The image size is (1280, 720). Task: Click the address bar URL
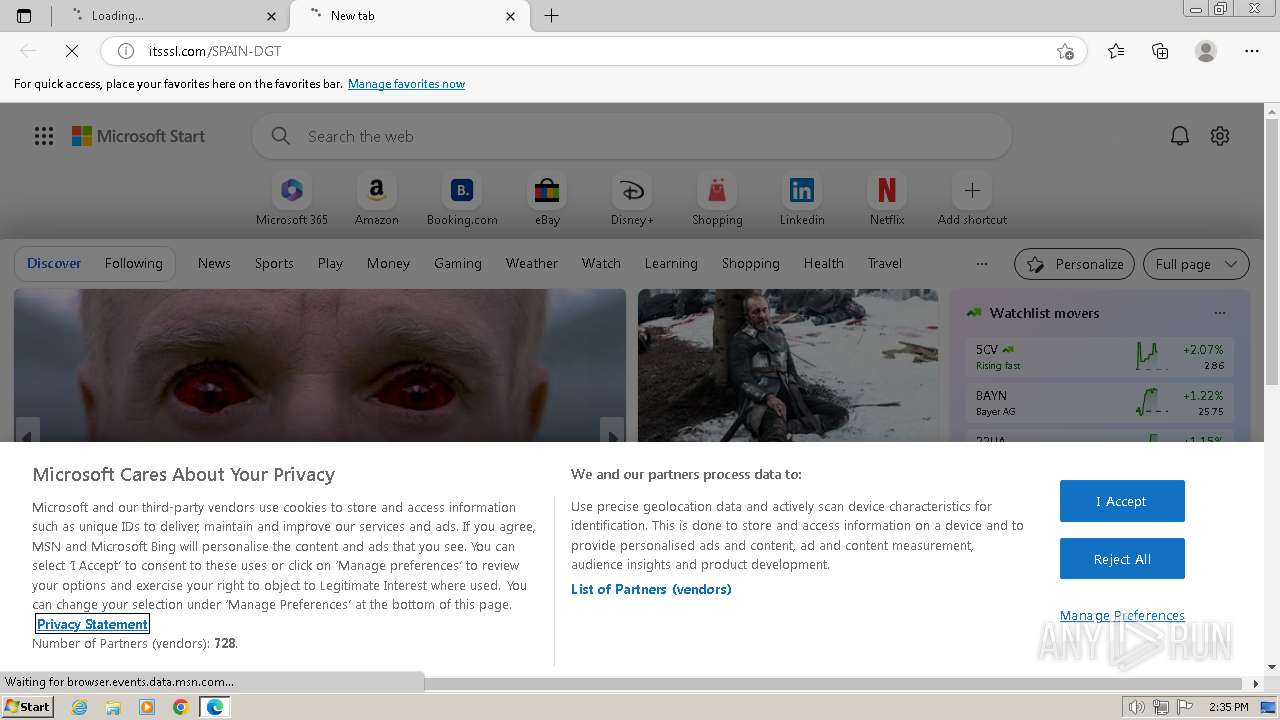215,51
